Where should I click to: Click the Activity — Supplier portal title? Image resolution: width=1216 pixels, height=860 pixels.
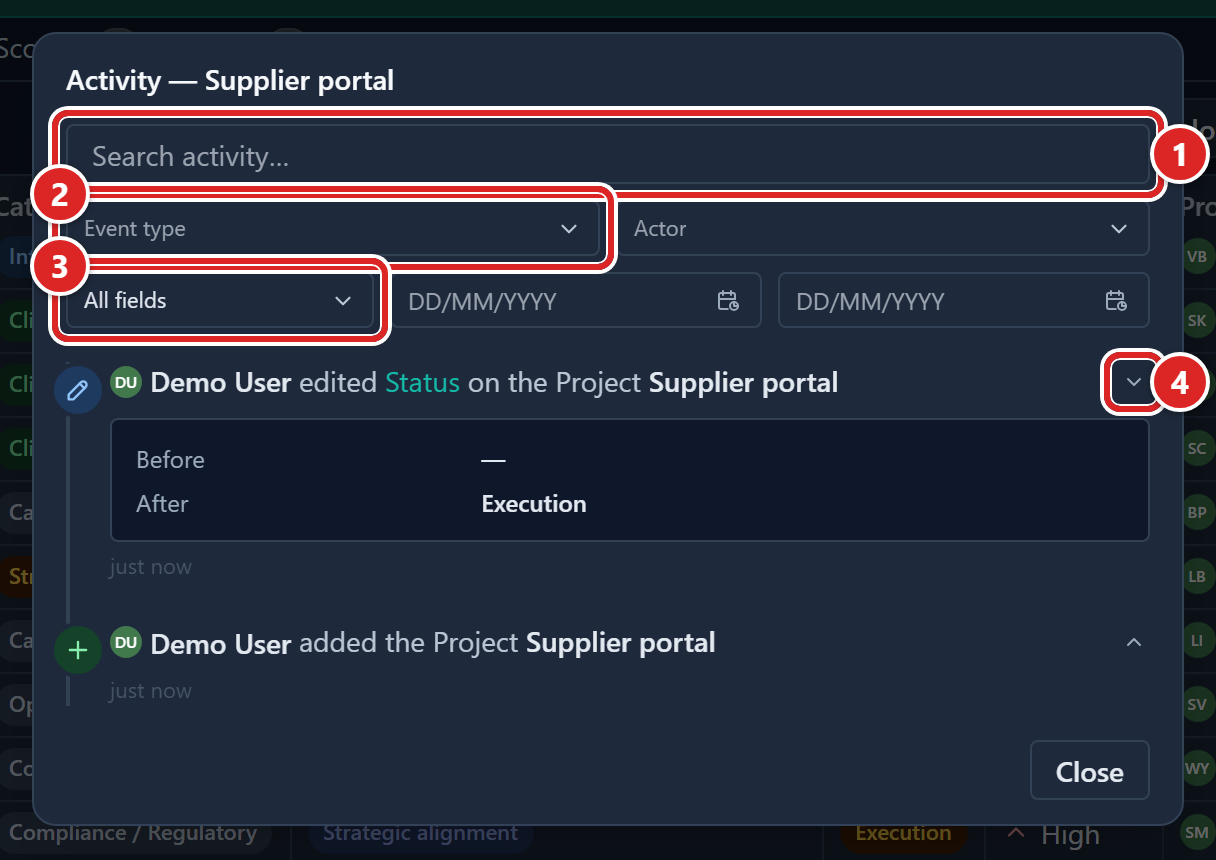230,80
